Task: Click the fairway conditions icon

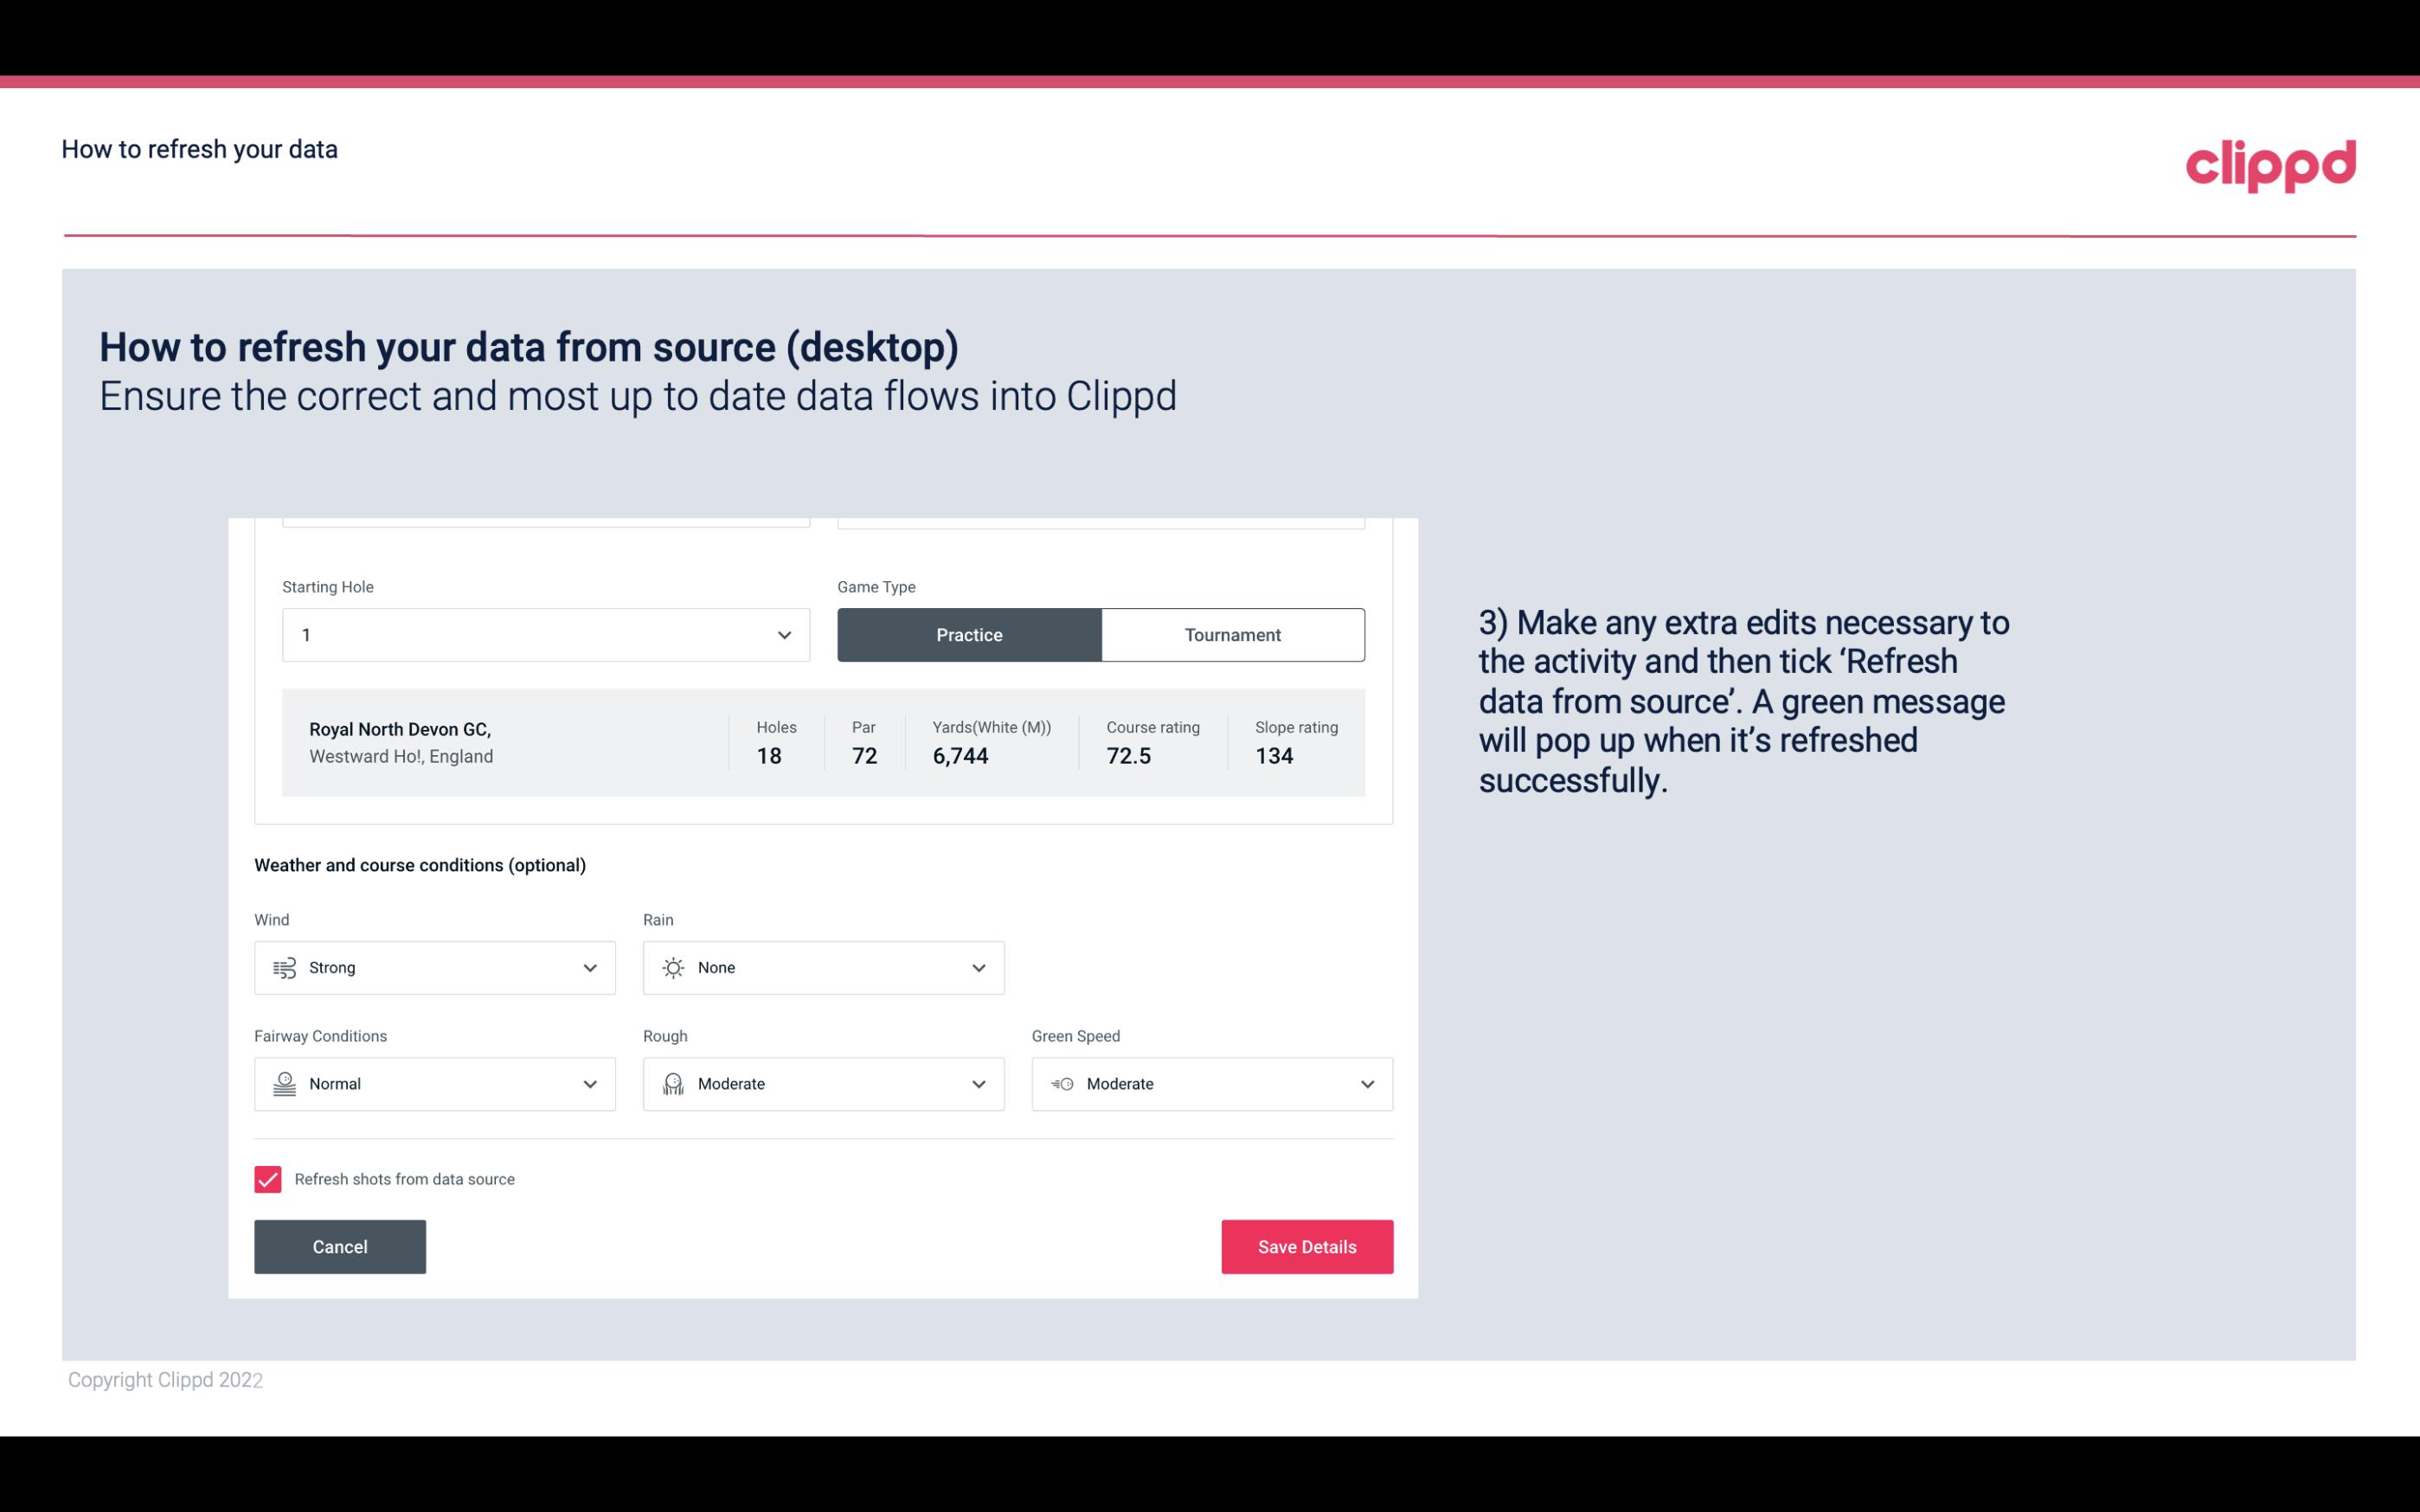Action: tap(282, 1082)
